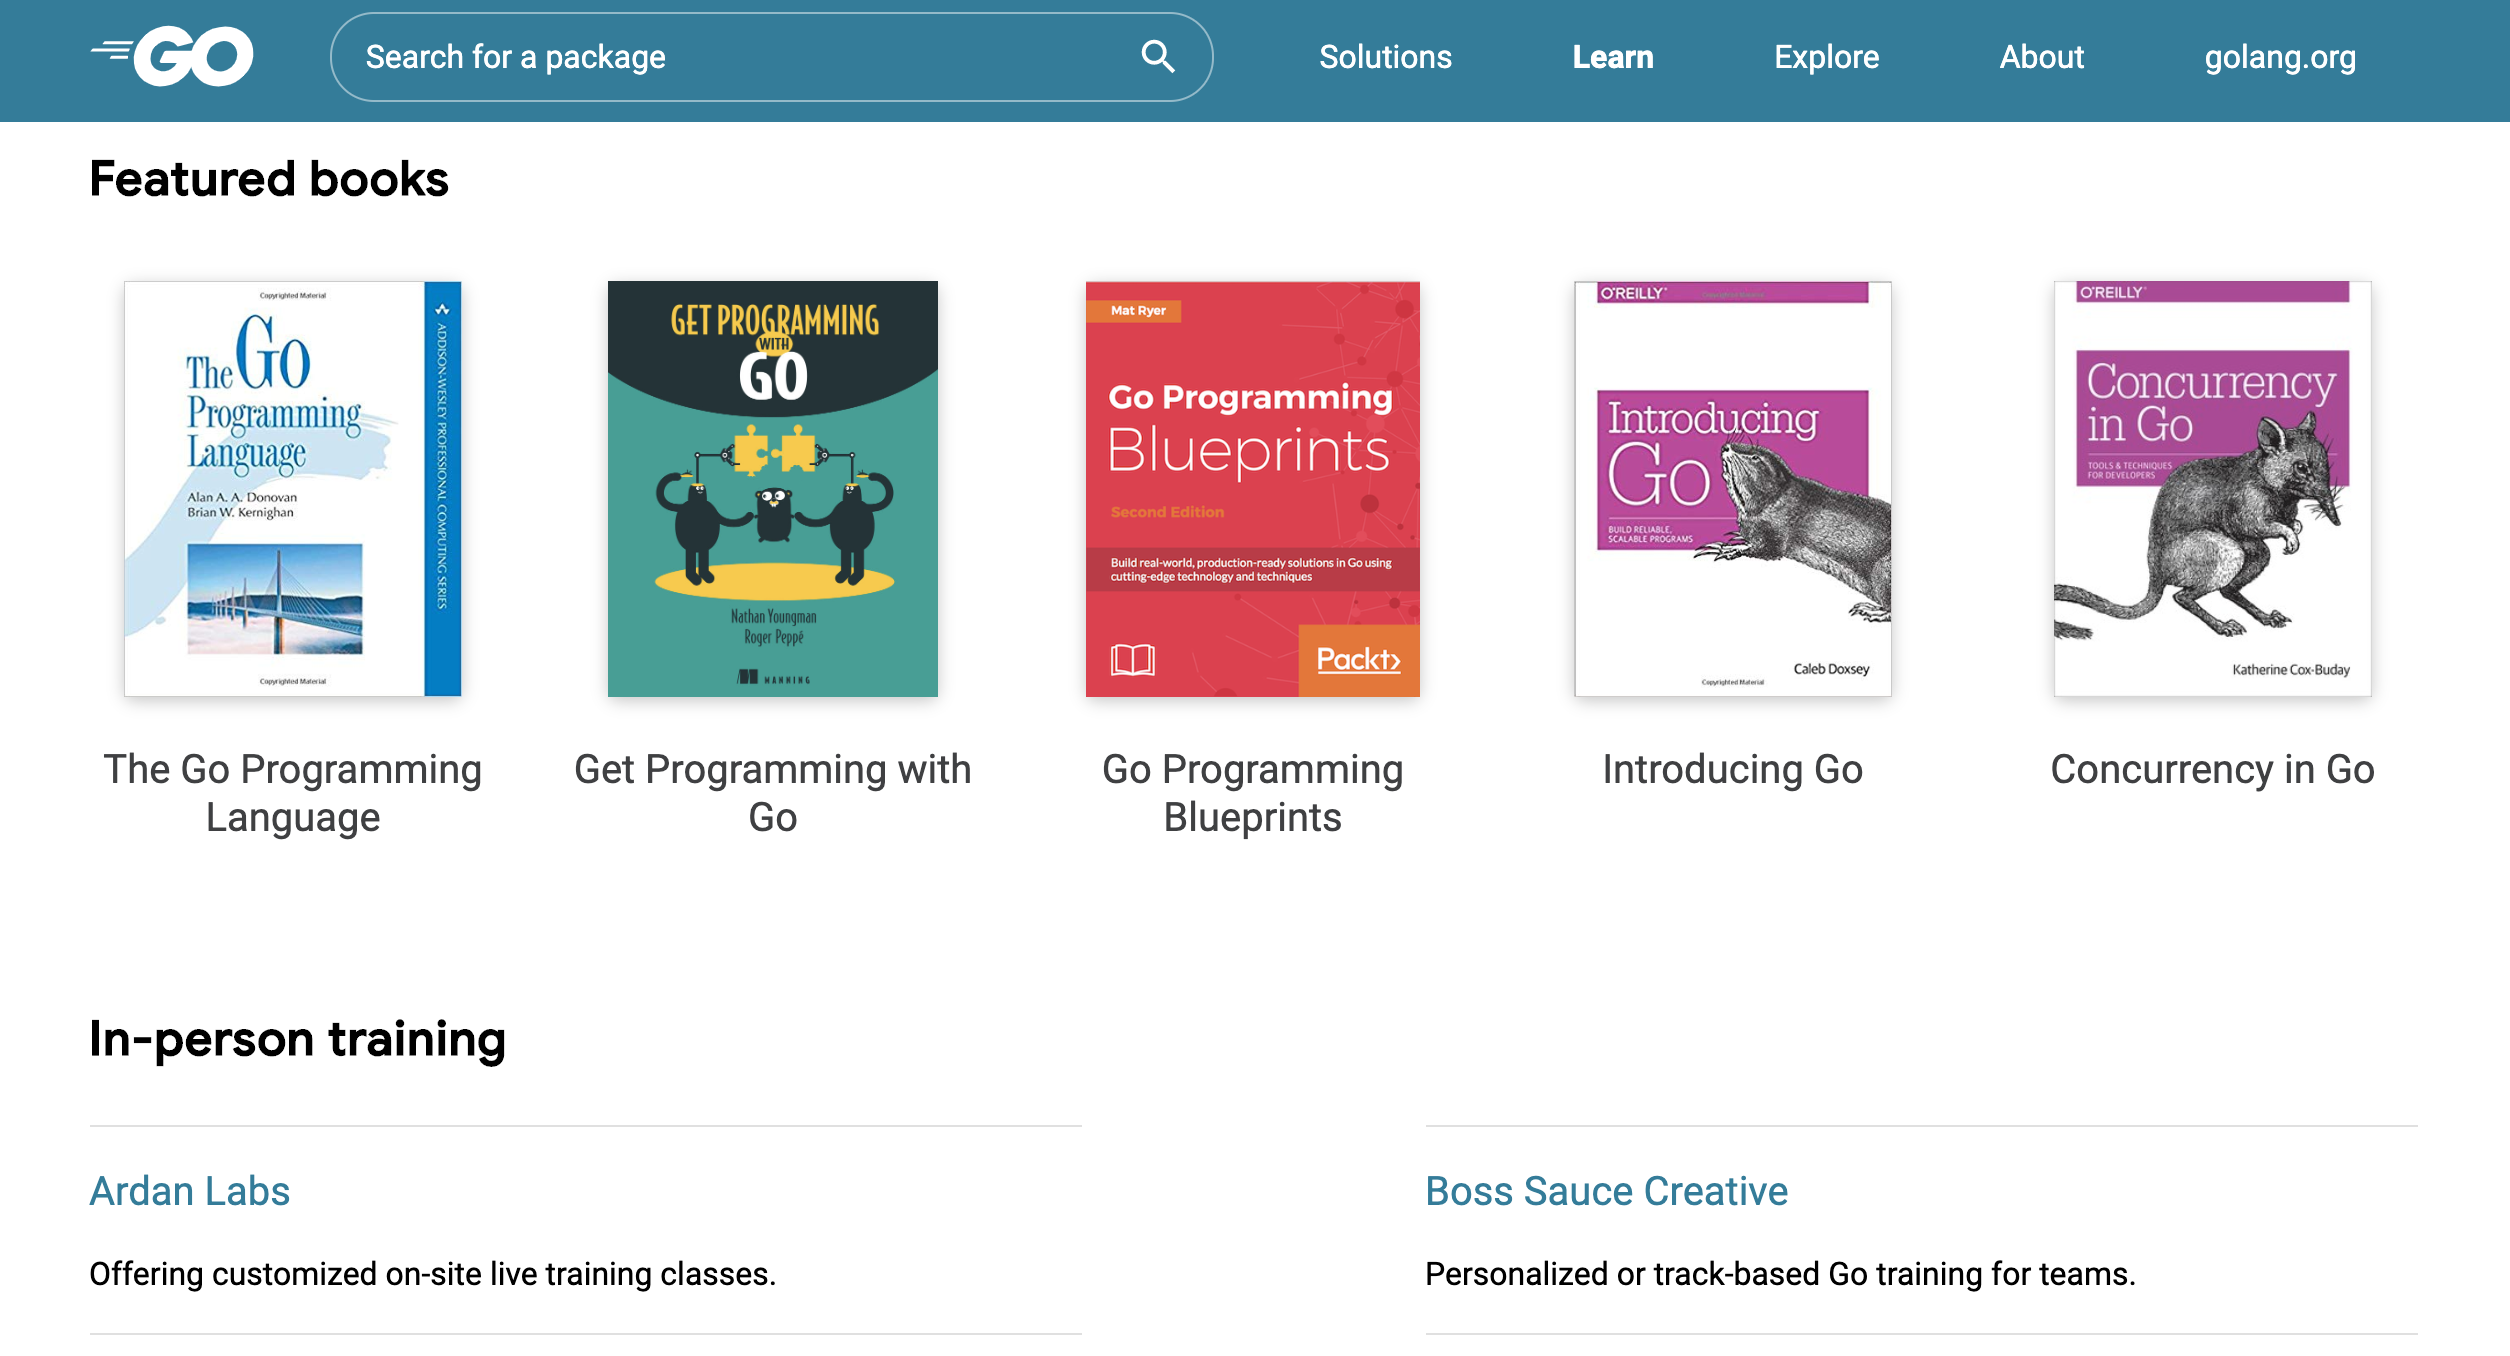
Task: Click Introducing Go O'Reilly book cover
Action: (1732, 489)
